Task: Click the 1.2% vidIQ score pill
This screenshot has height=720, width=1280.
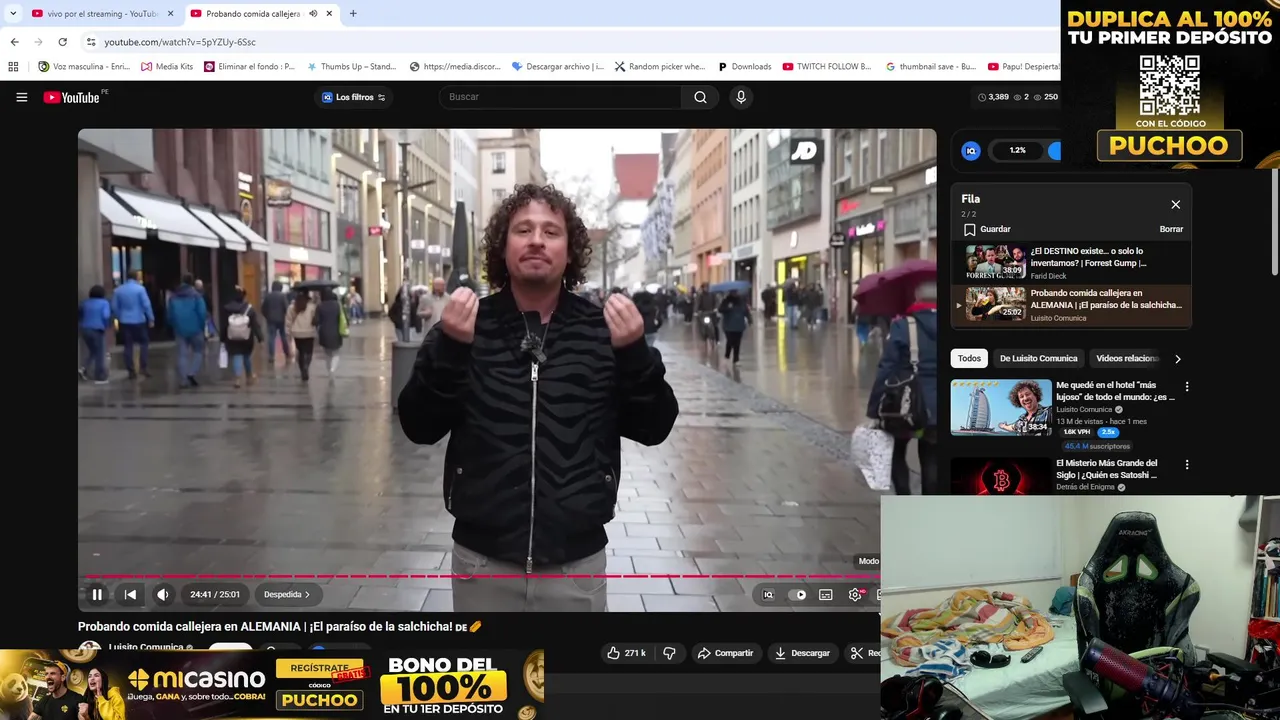Action: [x=1017, y=150]
